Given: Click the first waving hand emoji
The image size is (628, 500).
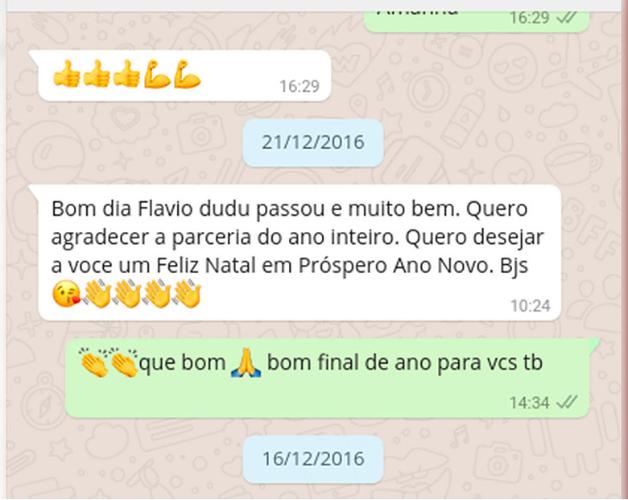Looking at the screenshot, I should [x=97, y=294].
